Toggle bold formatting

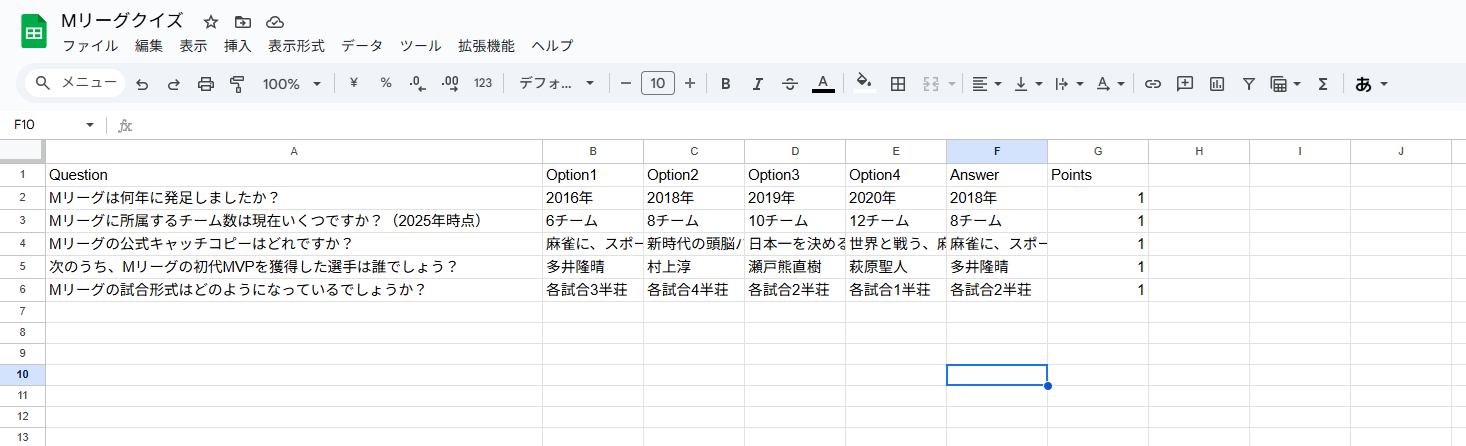click(x=726, y=84)
